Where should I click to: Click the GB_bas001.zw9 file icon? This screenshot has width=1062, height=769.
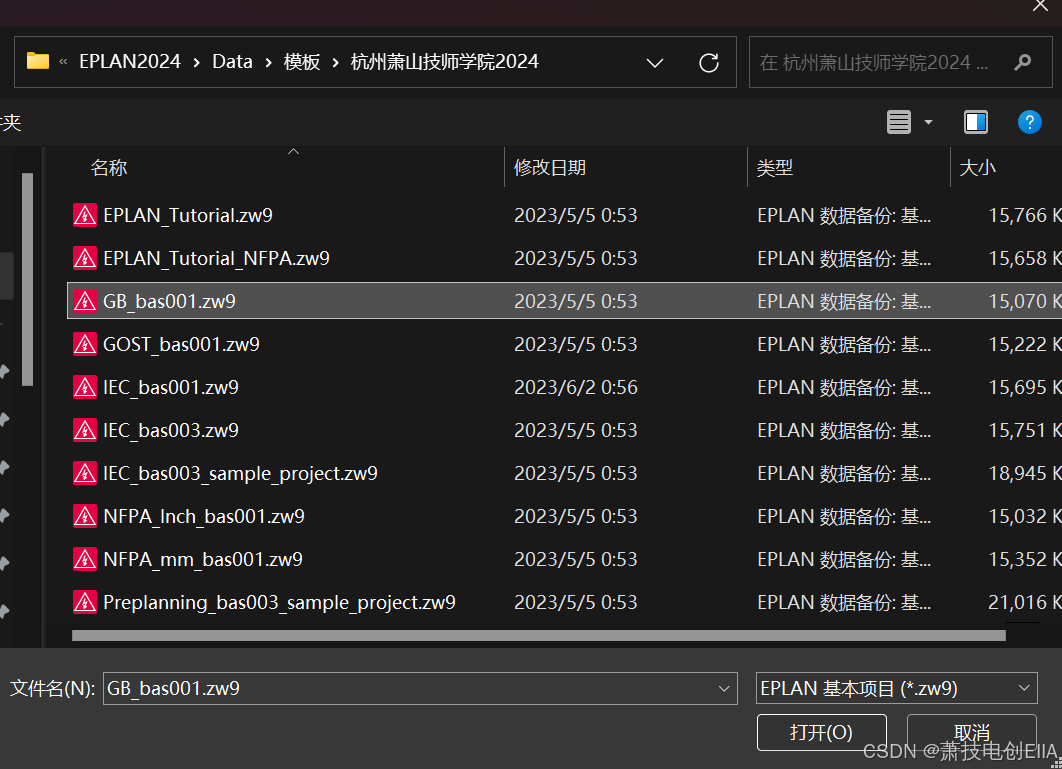[x=85, y=302]
